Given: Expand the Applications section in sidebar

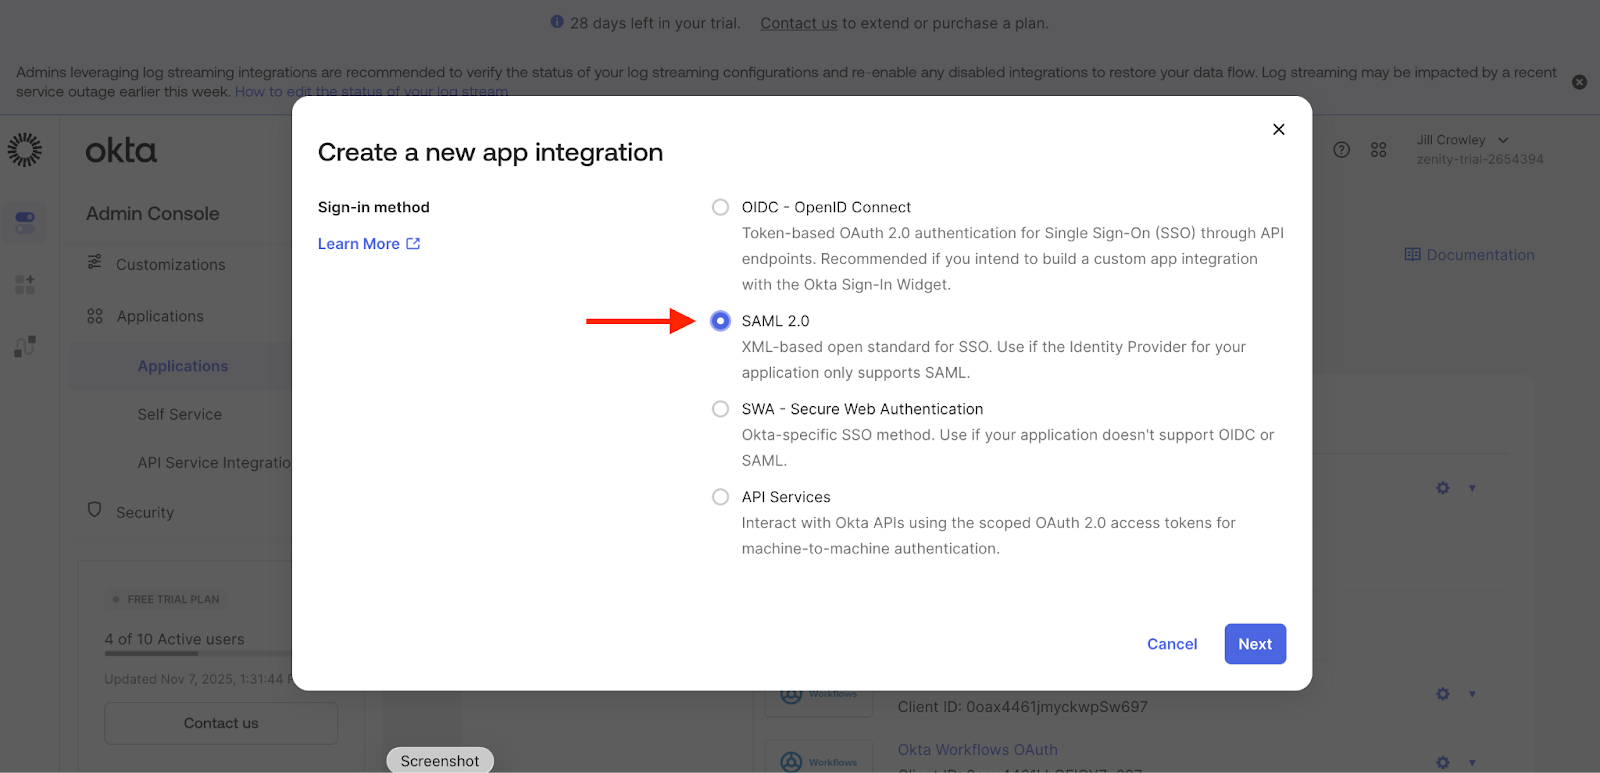Looking at the screenshot, I should point(160,316).
